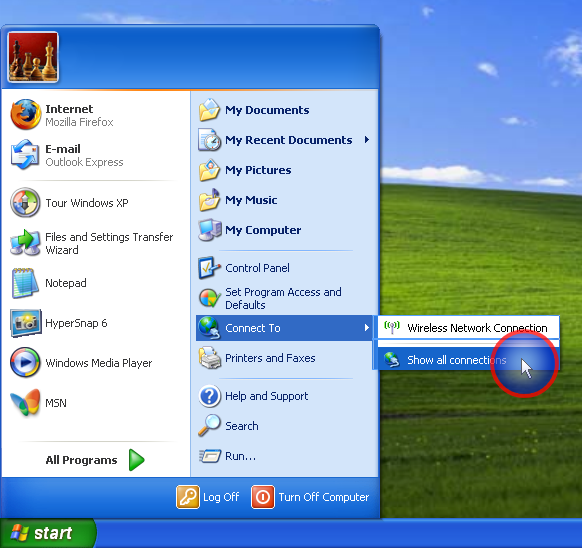Image resolution: width=582 pixels, height=548 pixels.
Task: Open Mozilla Firefox icon
Action: point(25,114)
